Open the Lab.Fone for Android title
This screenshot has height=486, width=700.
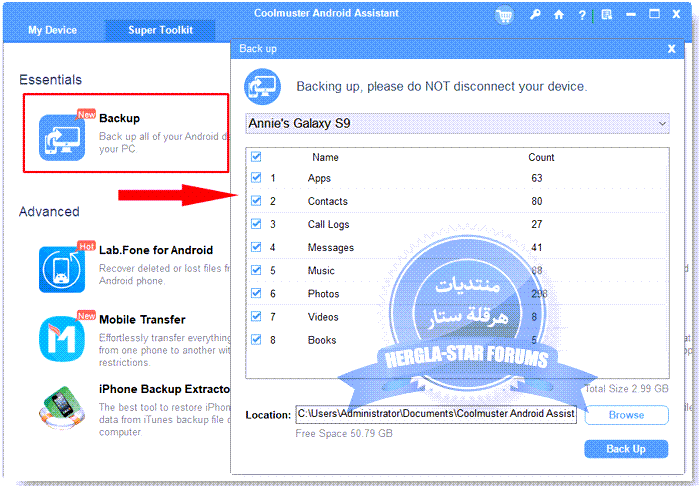coord(156,250)
